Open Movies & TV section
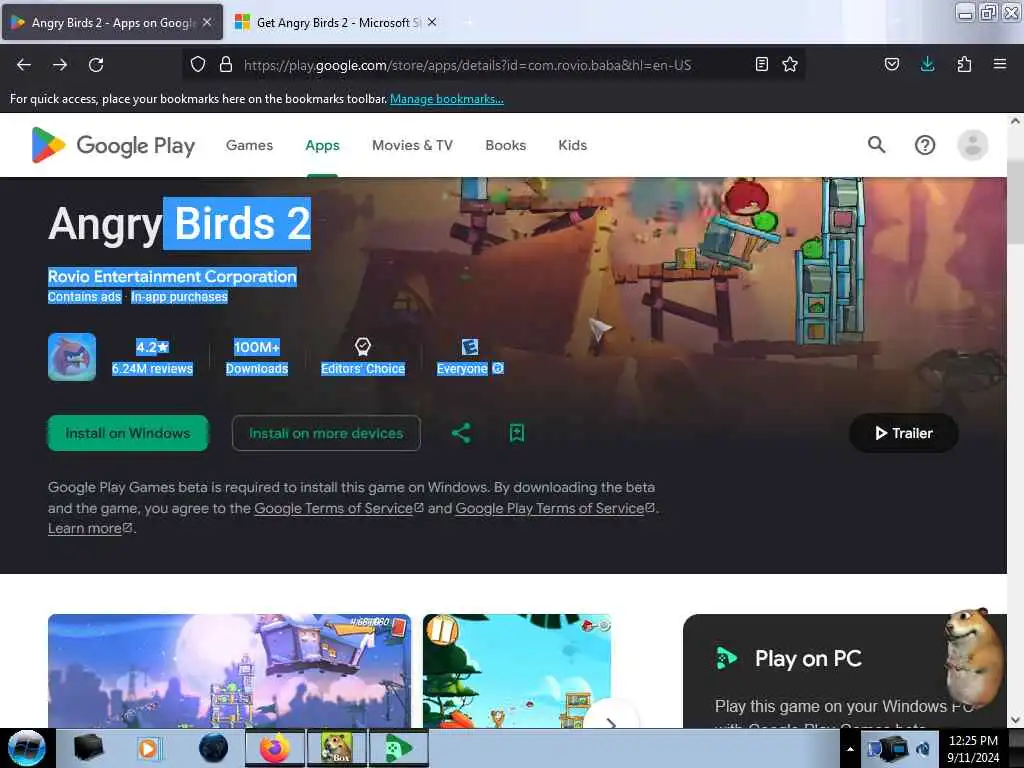This screenshot has height=768, width=1024. 412,145
